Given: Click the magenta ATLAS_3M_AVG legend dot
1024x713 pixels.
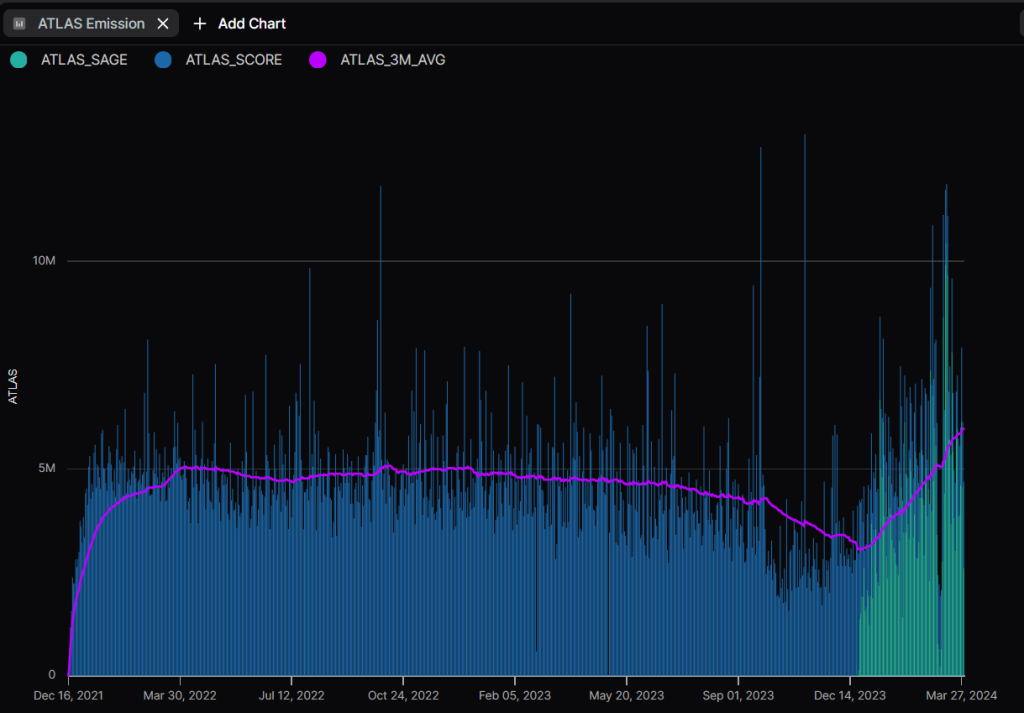Looking at the screenshot, I should click(318, 60).
